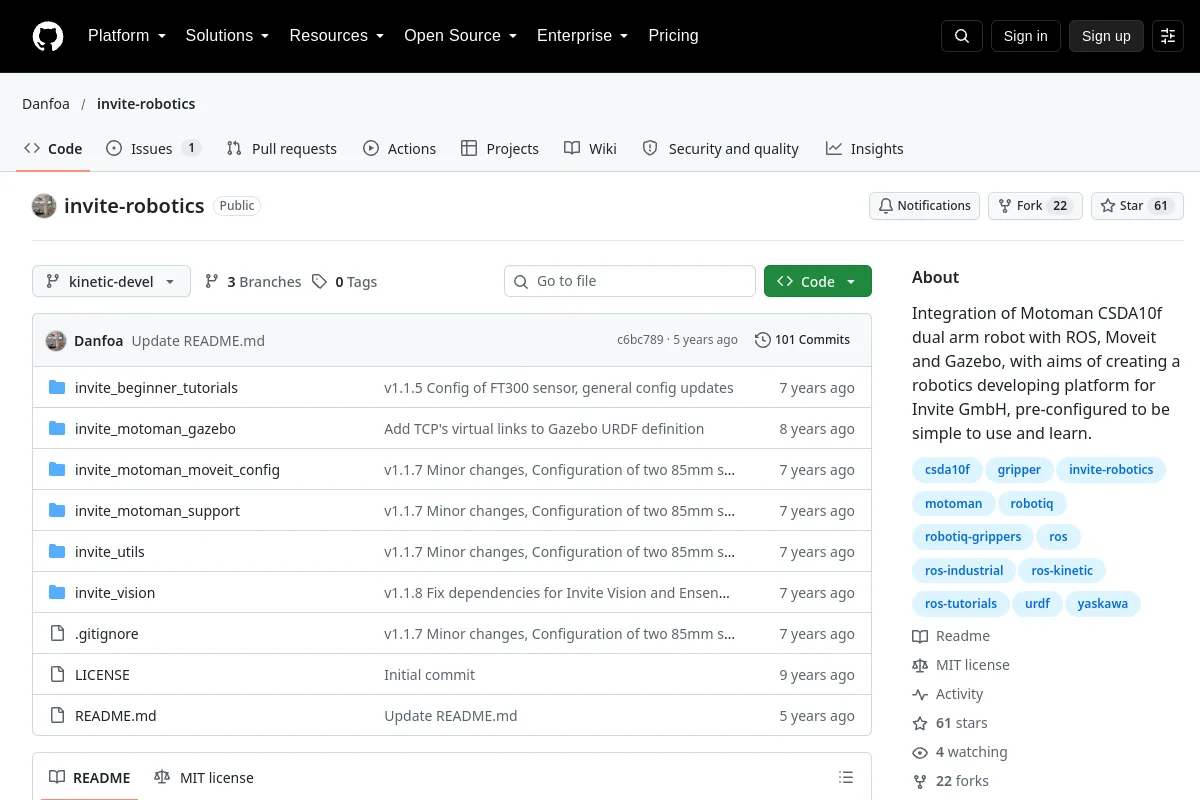
Task: Open the invite_motoman_gazebo folder
Action: coord(155,429)
